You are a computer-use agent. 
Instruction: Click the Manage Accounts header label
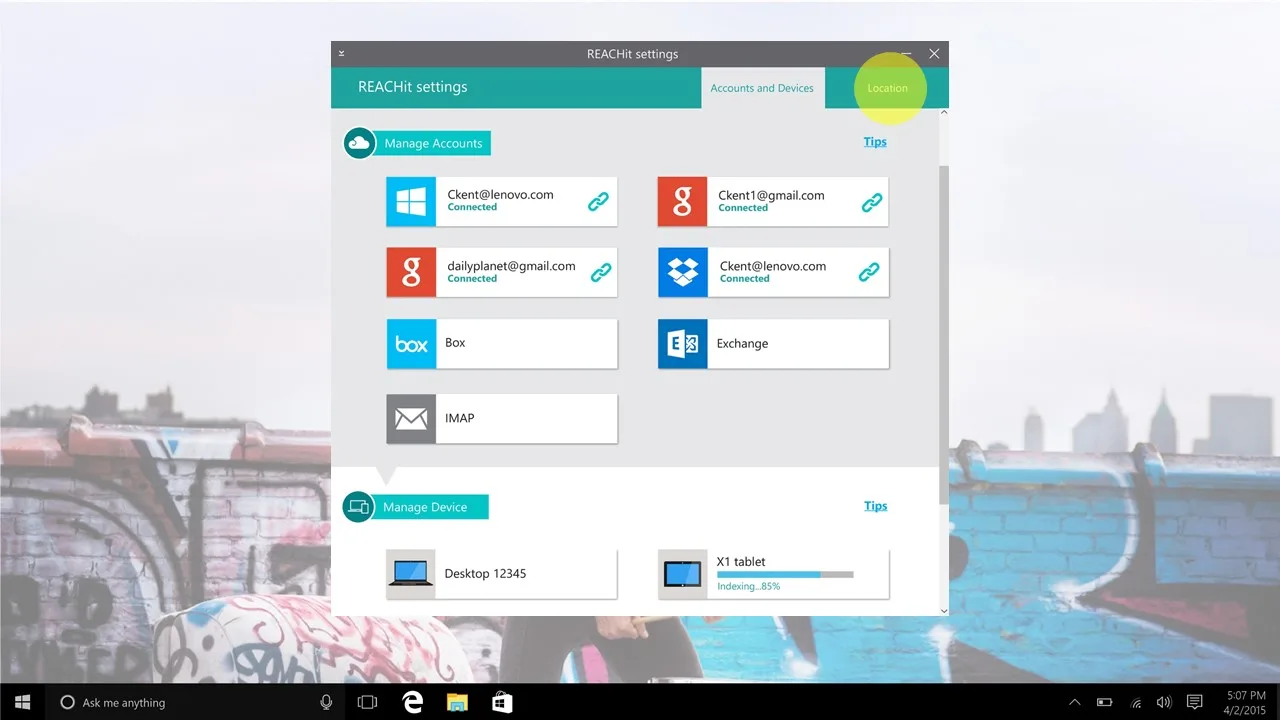click(433, 143)
